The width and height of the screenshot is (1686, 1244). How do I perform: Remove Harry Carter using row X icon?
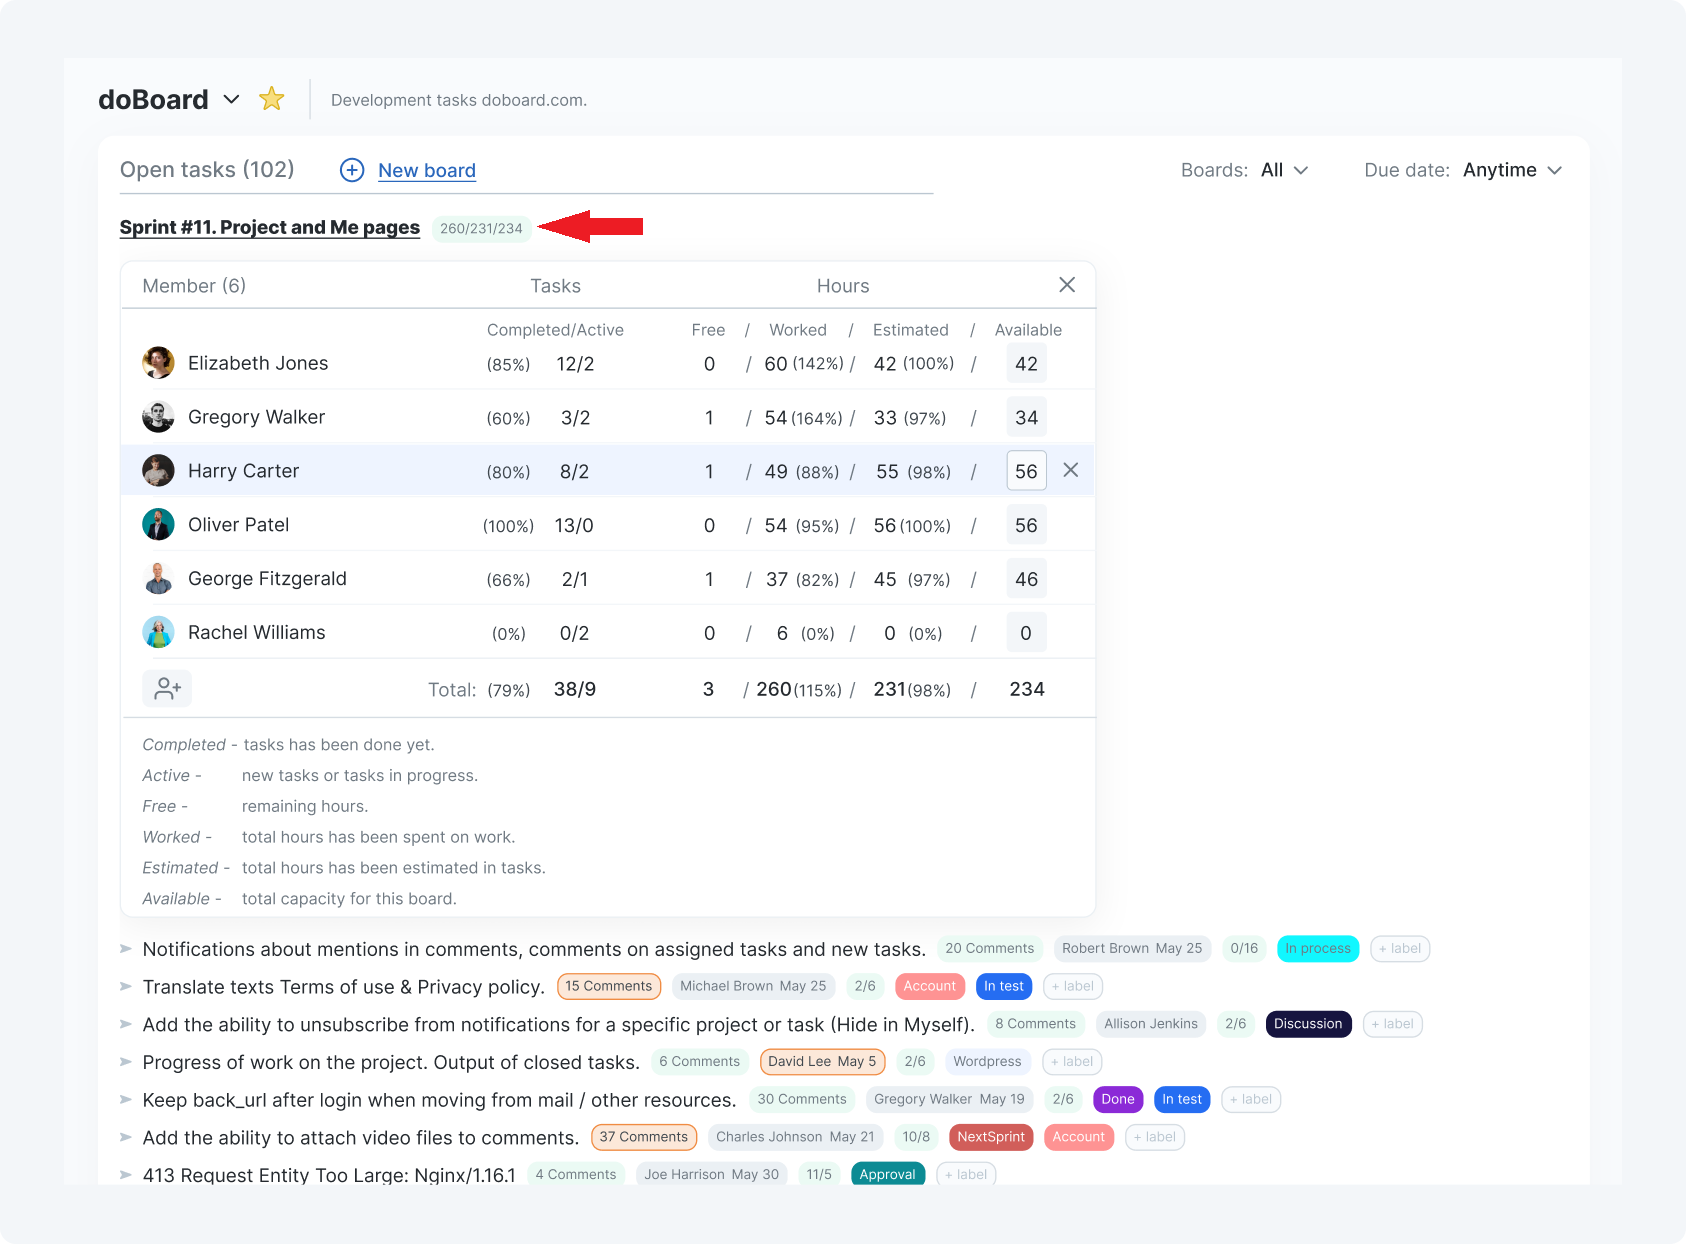coord(1070,471)
